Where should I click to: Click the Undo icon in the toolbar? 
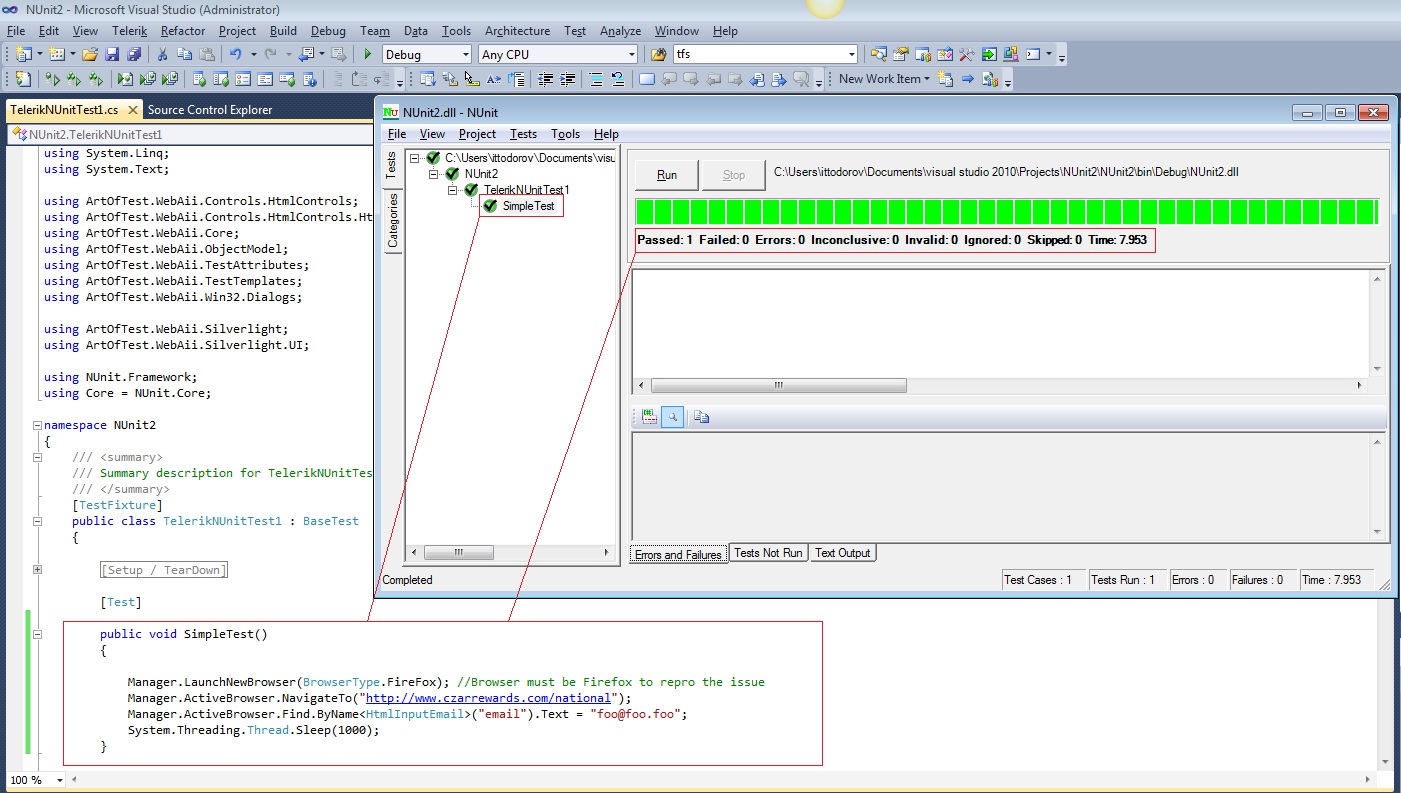235,55
